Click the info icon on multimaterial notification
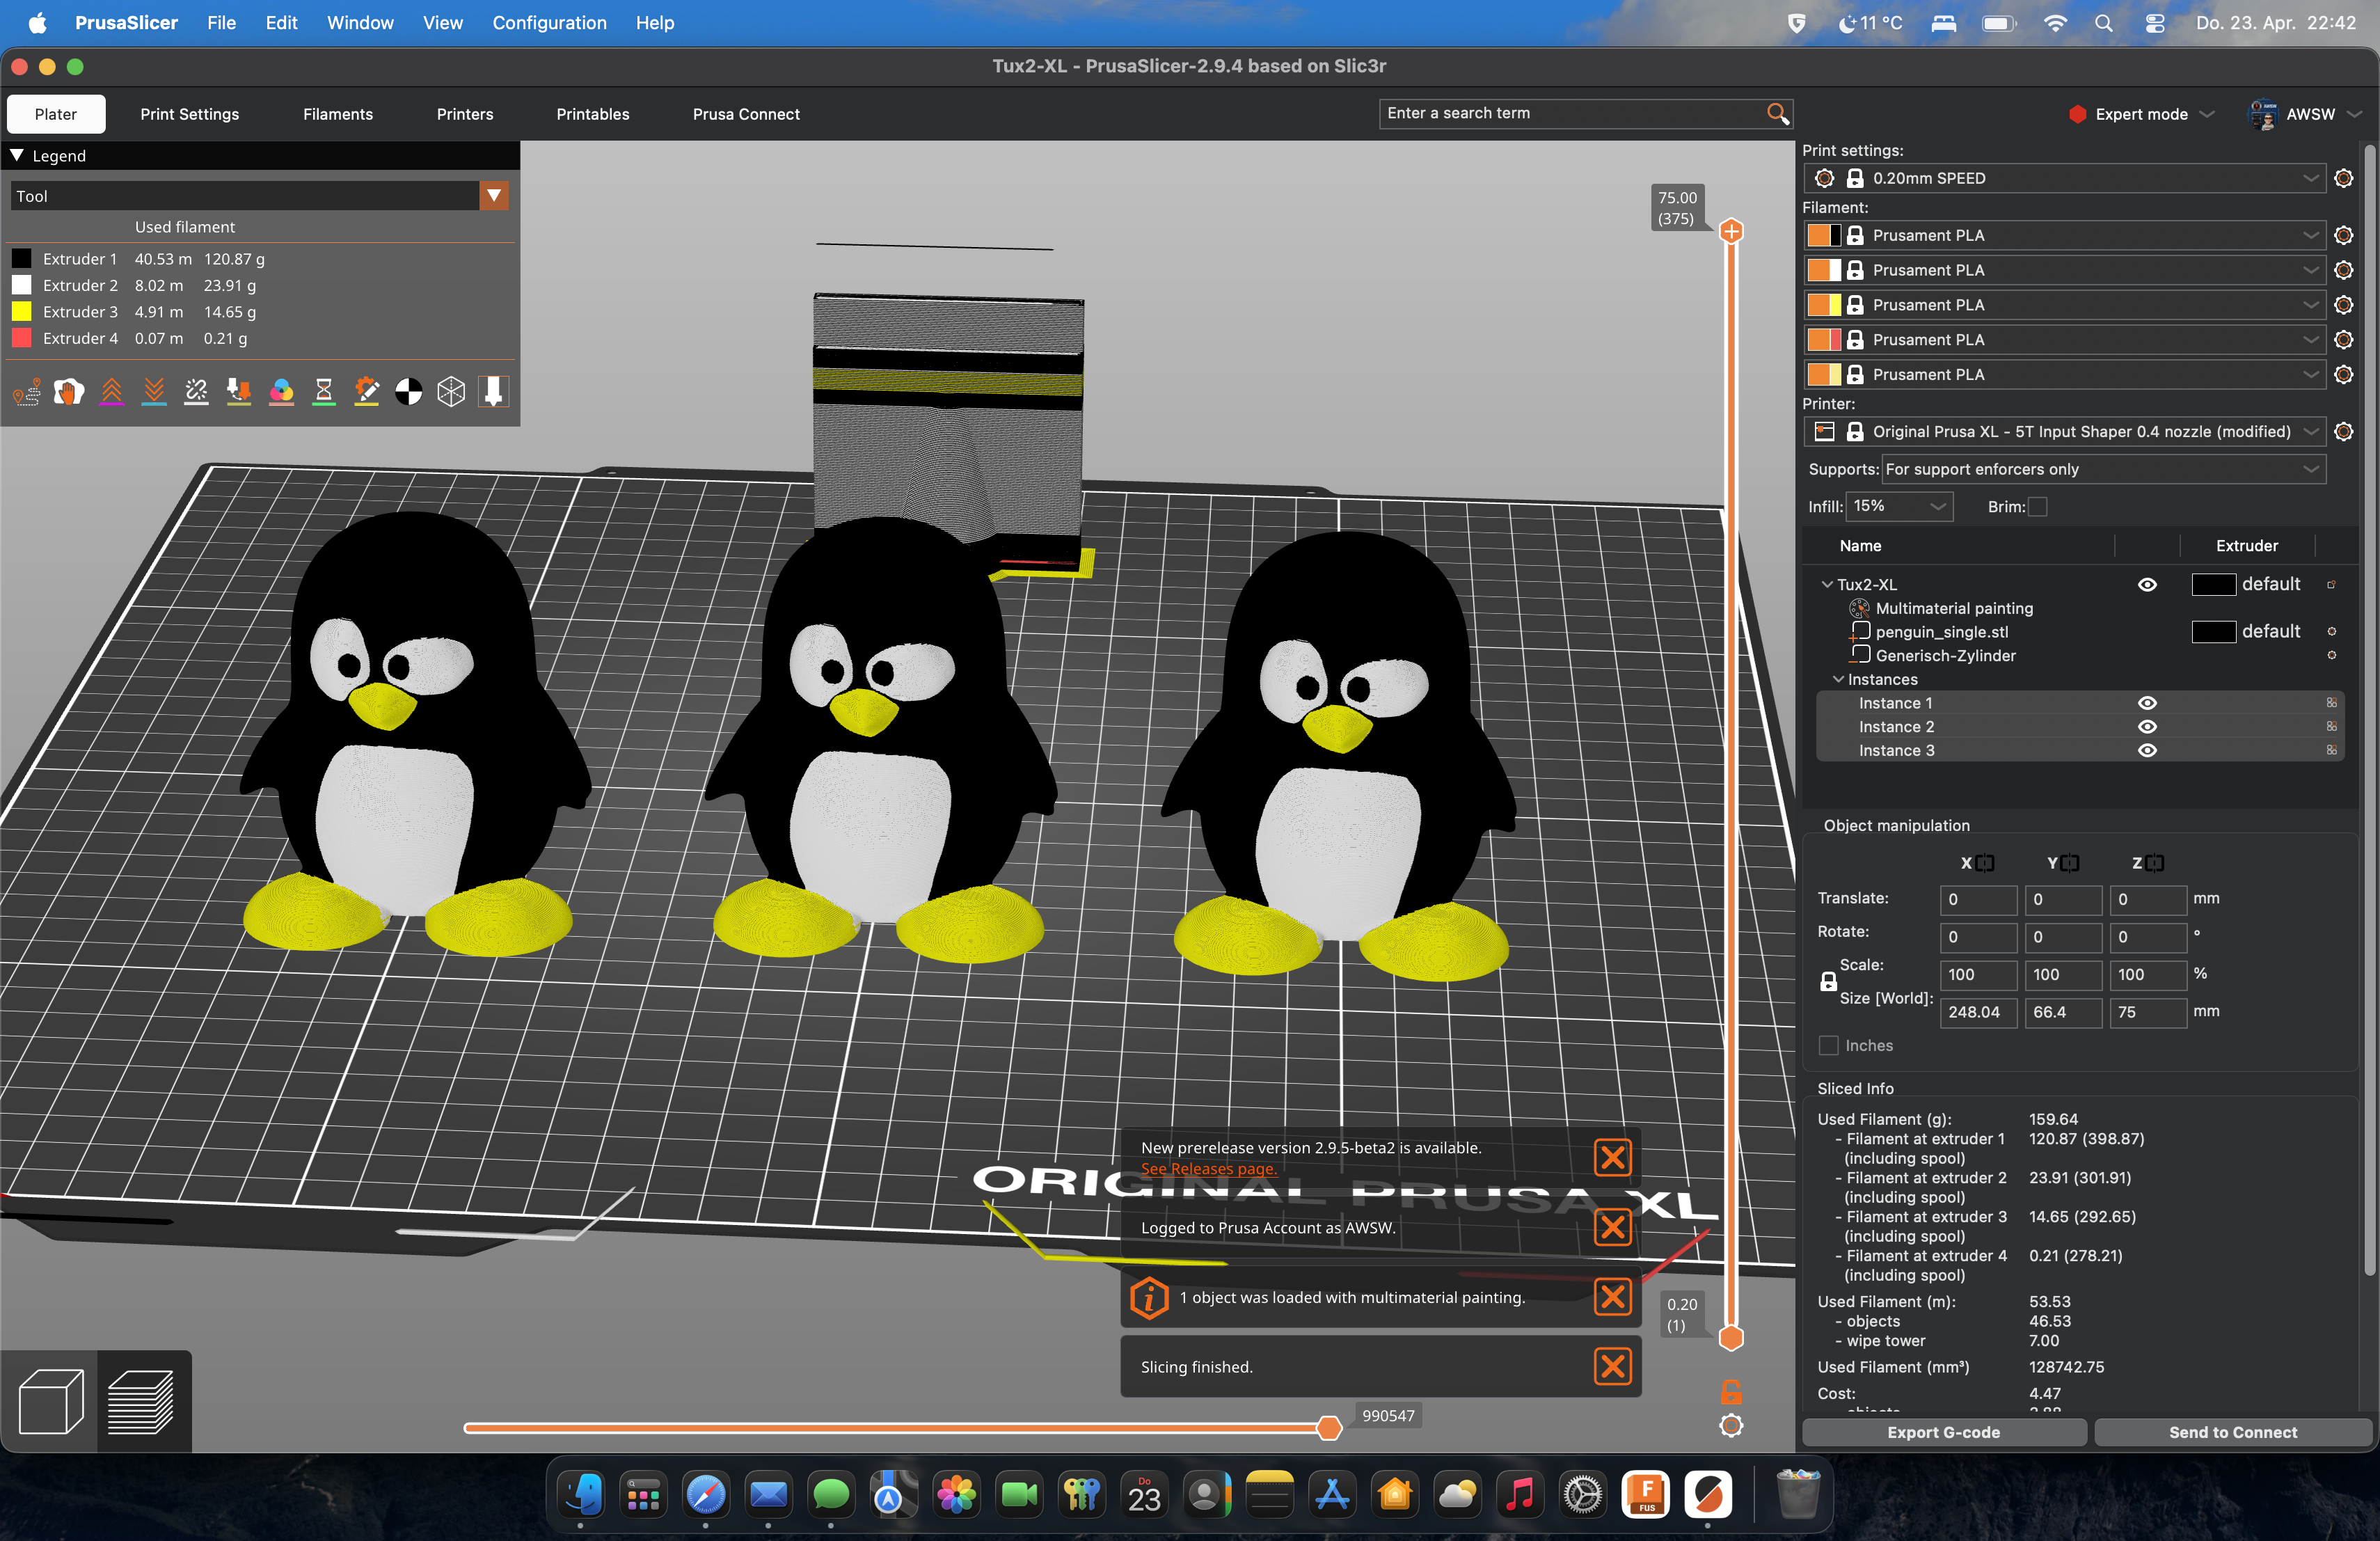The image size is (2380, 1541). 1149,1298
